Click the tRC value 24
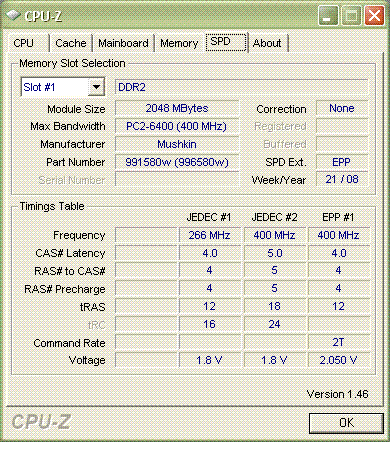391x450 pixels. pyautogui.click(x=275, y=324)
